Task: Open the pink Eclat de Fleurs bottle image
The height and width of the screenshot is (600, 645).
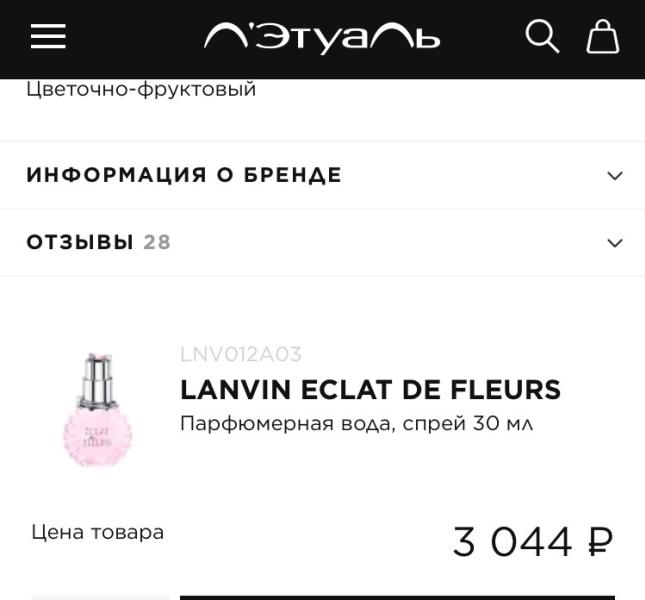Action: pyautogui.click(x=98, y=410)
